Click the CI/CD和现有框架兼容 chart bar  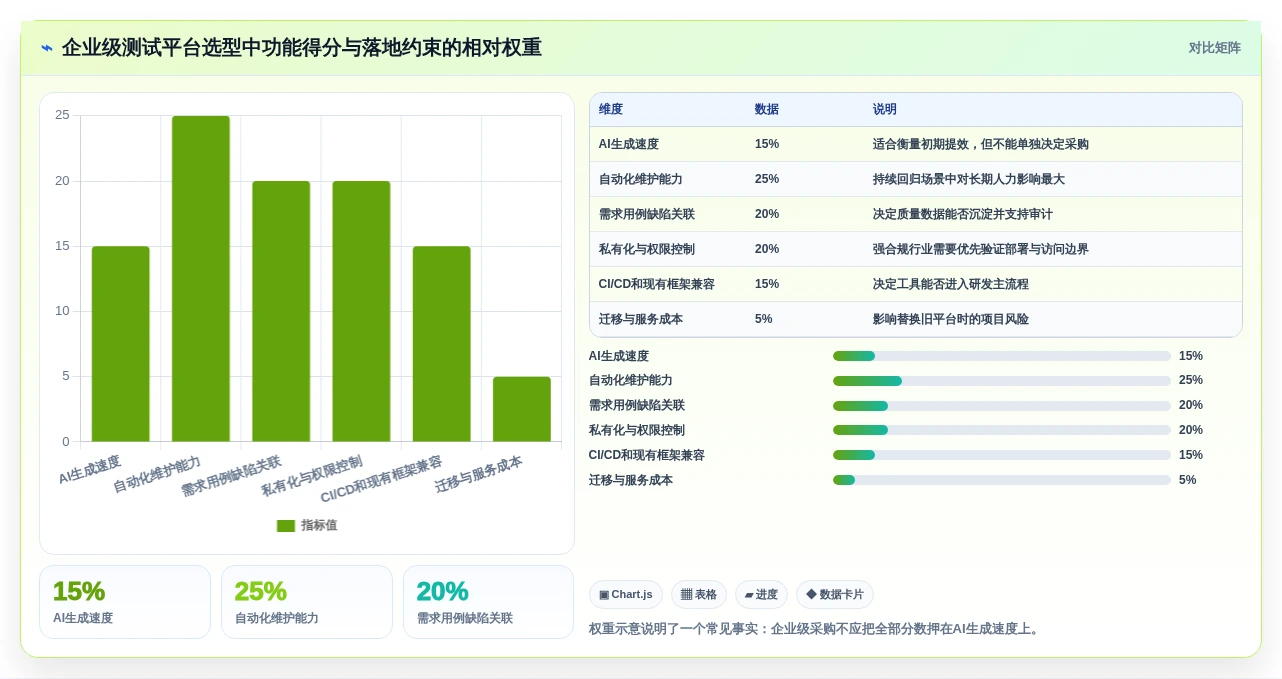442,344
